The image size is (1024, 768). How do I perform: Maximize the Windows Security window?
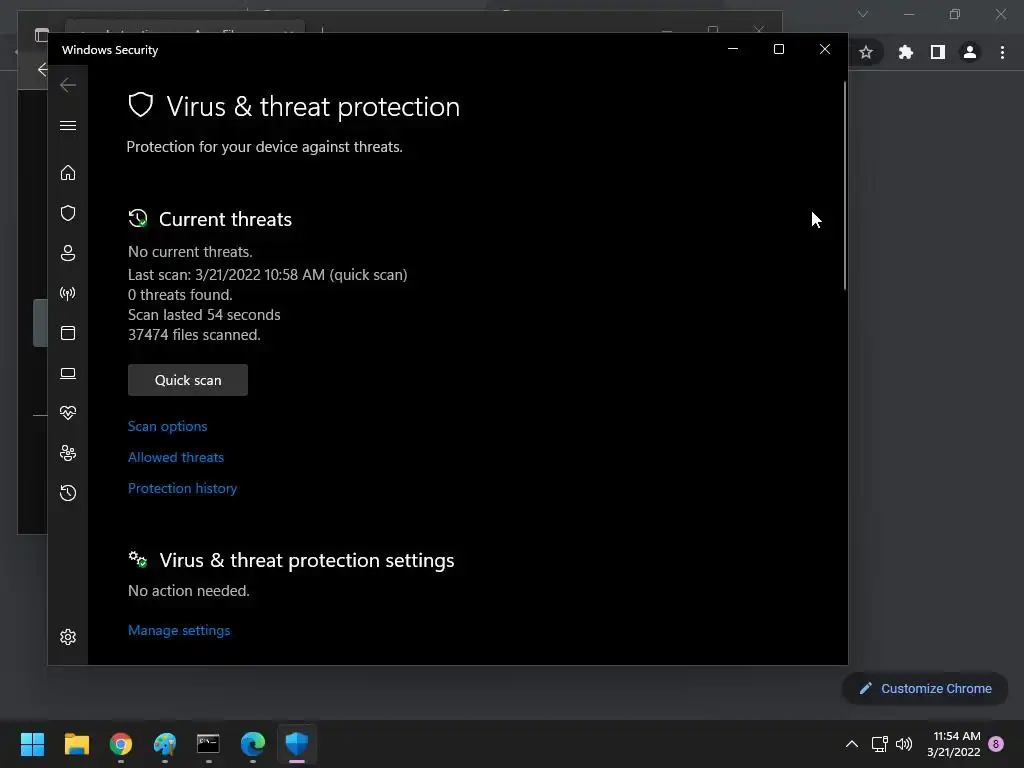(x=778, y=49)
